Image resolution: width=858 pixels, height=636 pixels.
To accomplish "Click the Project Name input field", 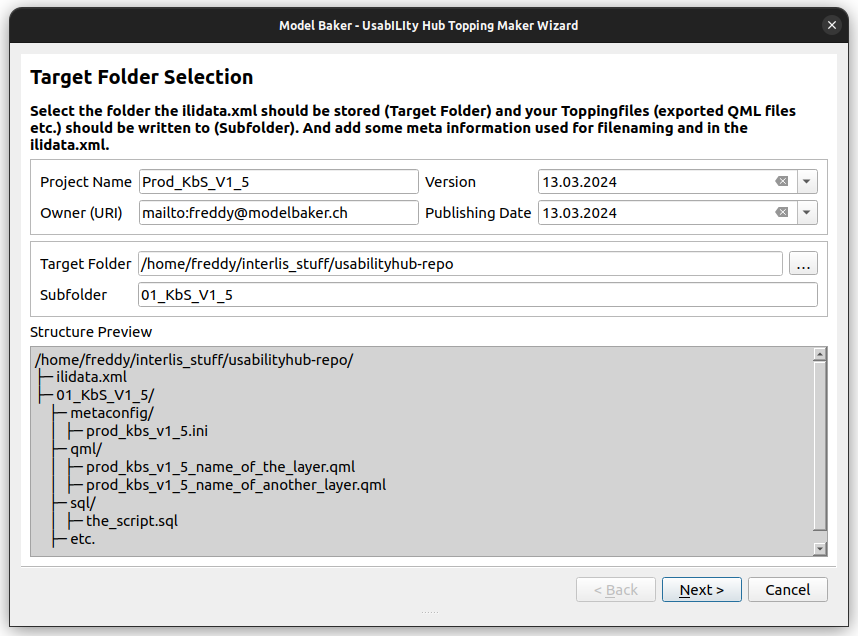I will 278,182.
